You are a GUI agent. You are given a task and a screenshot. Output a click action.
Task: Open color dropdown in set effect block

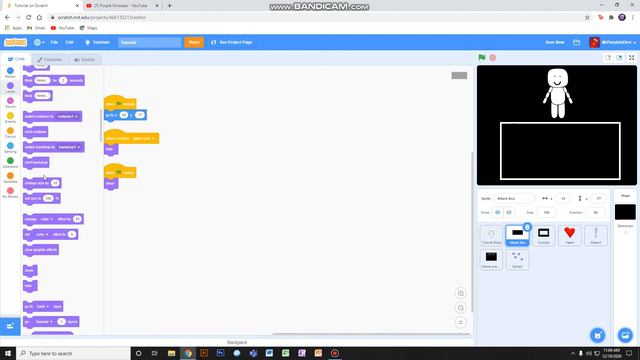(42, 234)
